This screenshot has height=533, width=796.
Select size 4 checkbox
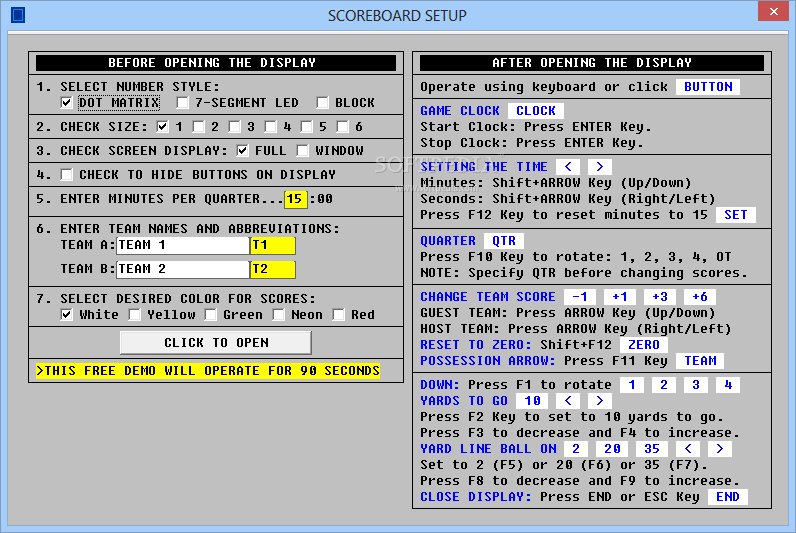[271, 126]
